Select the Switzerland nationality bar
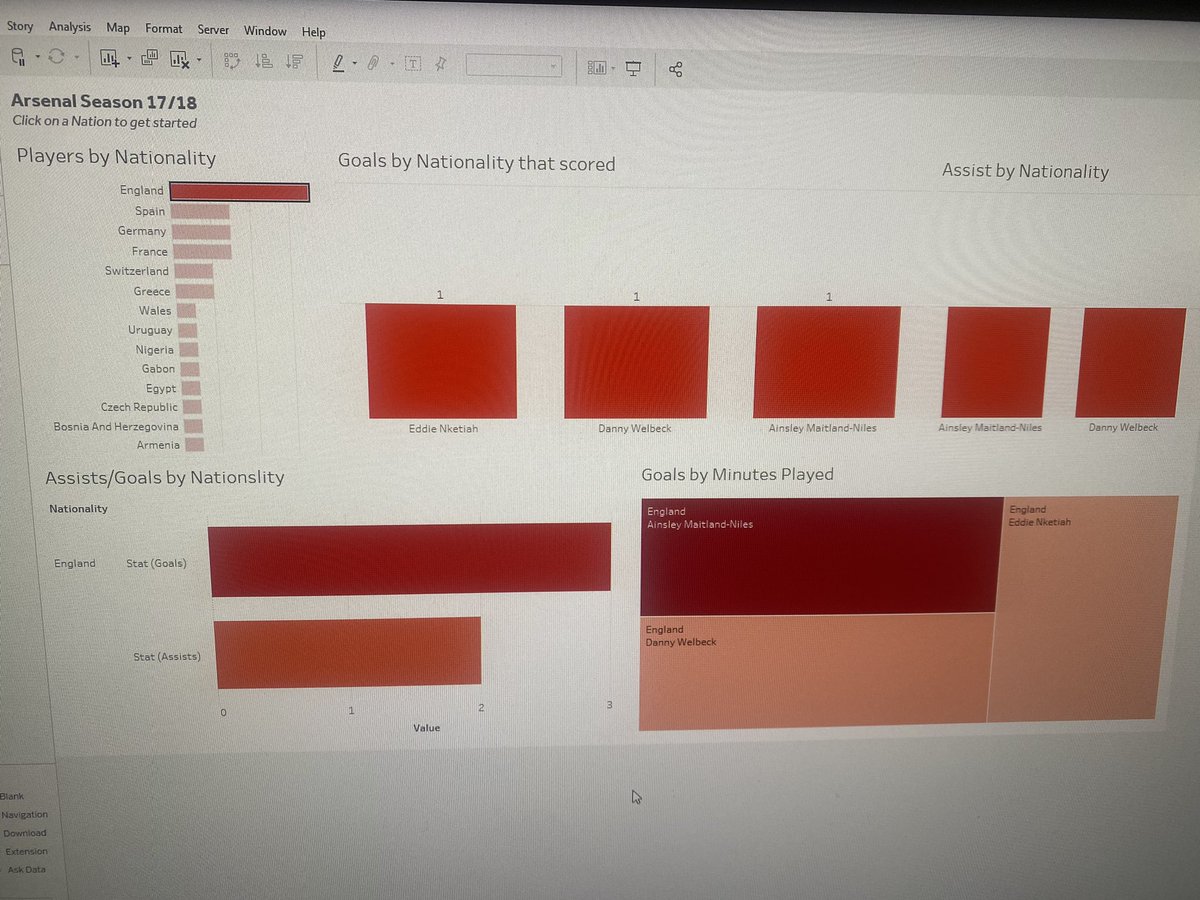The image size is (1200, 900). click(193, 271)
